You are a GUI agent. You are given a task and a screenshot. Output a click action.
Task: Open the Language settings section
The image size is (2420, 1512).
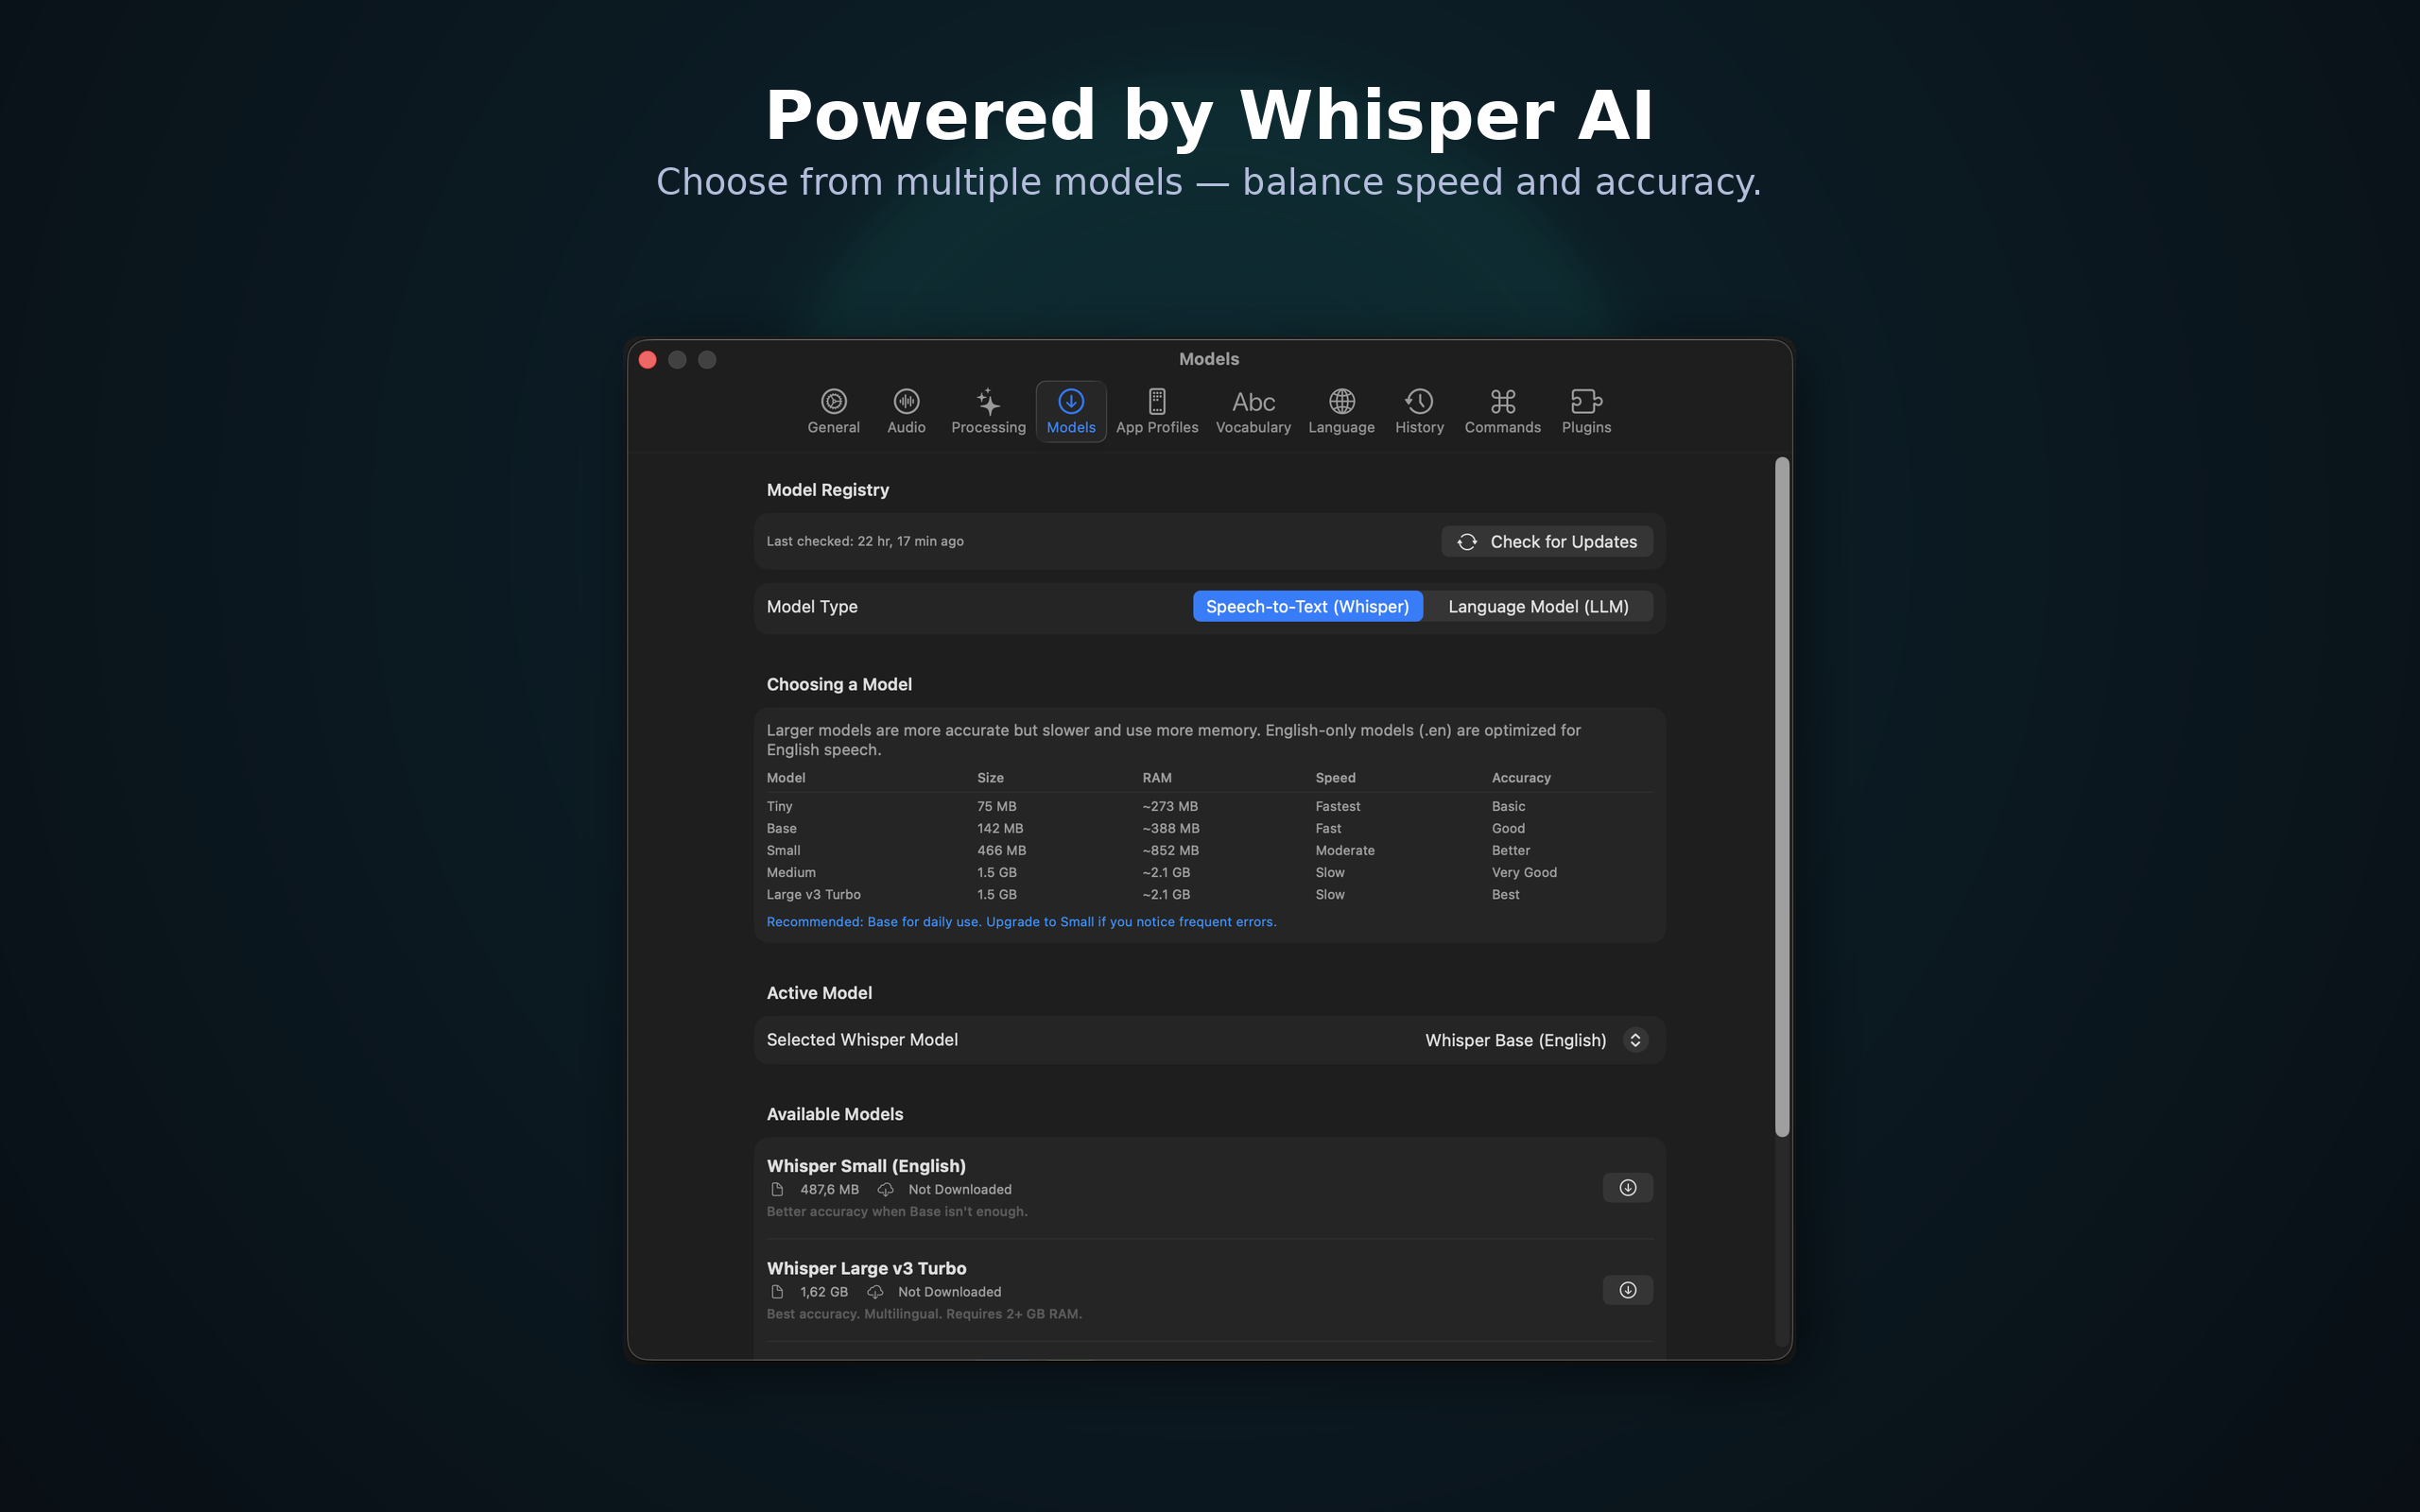(x=1341, y=410)
